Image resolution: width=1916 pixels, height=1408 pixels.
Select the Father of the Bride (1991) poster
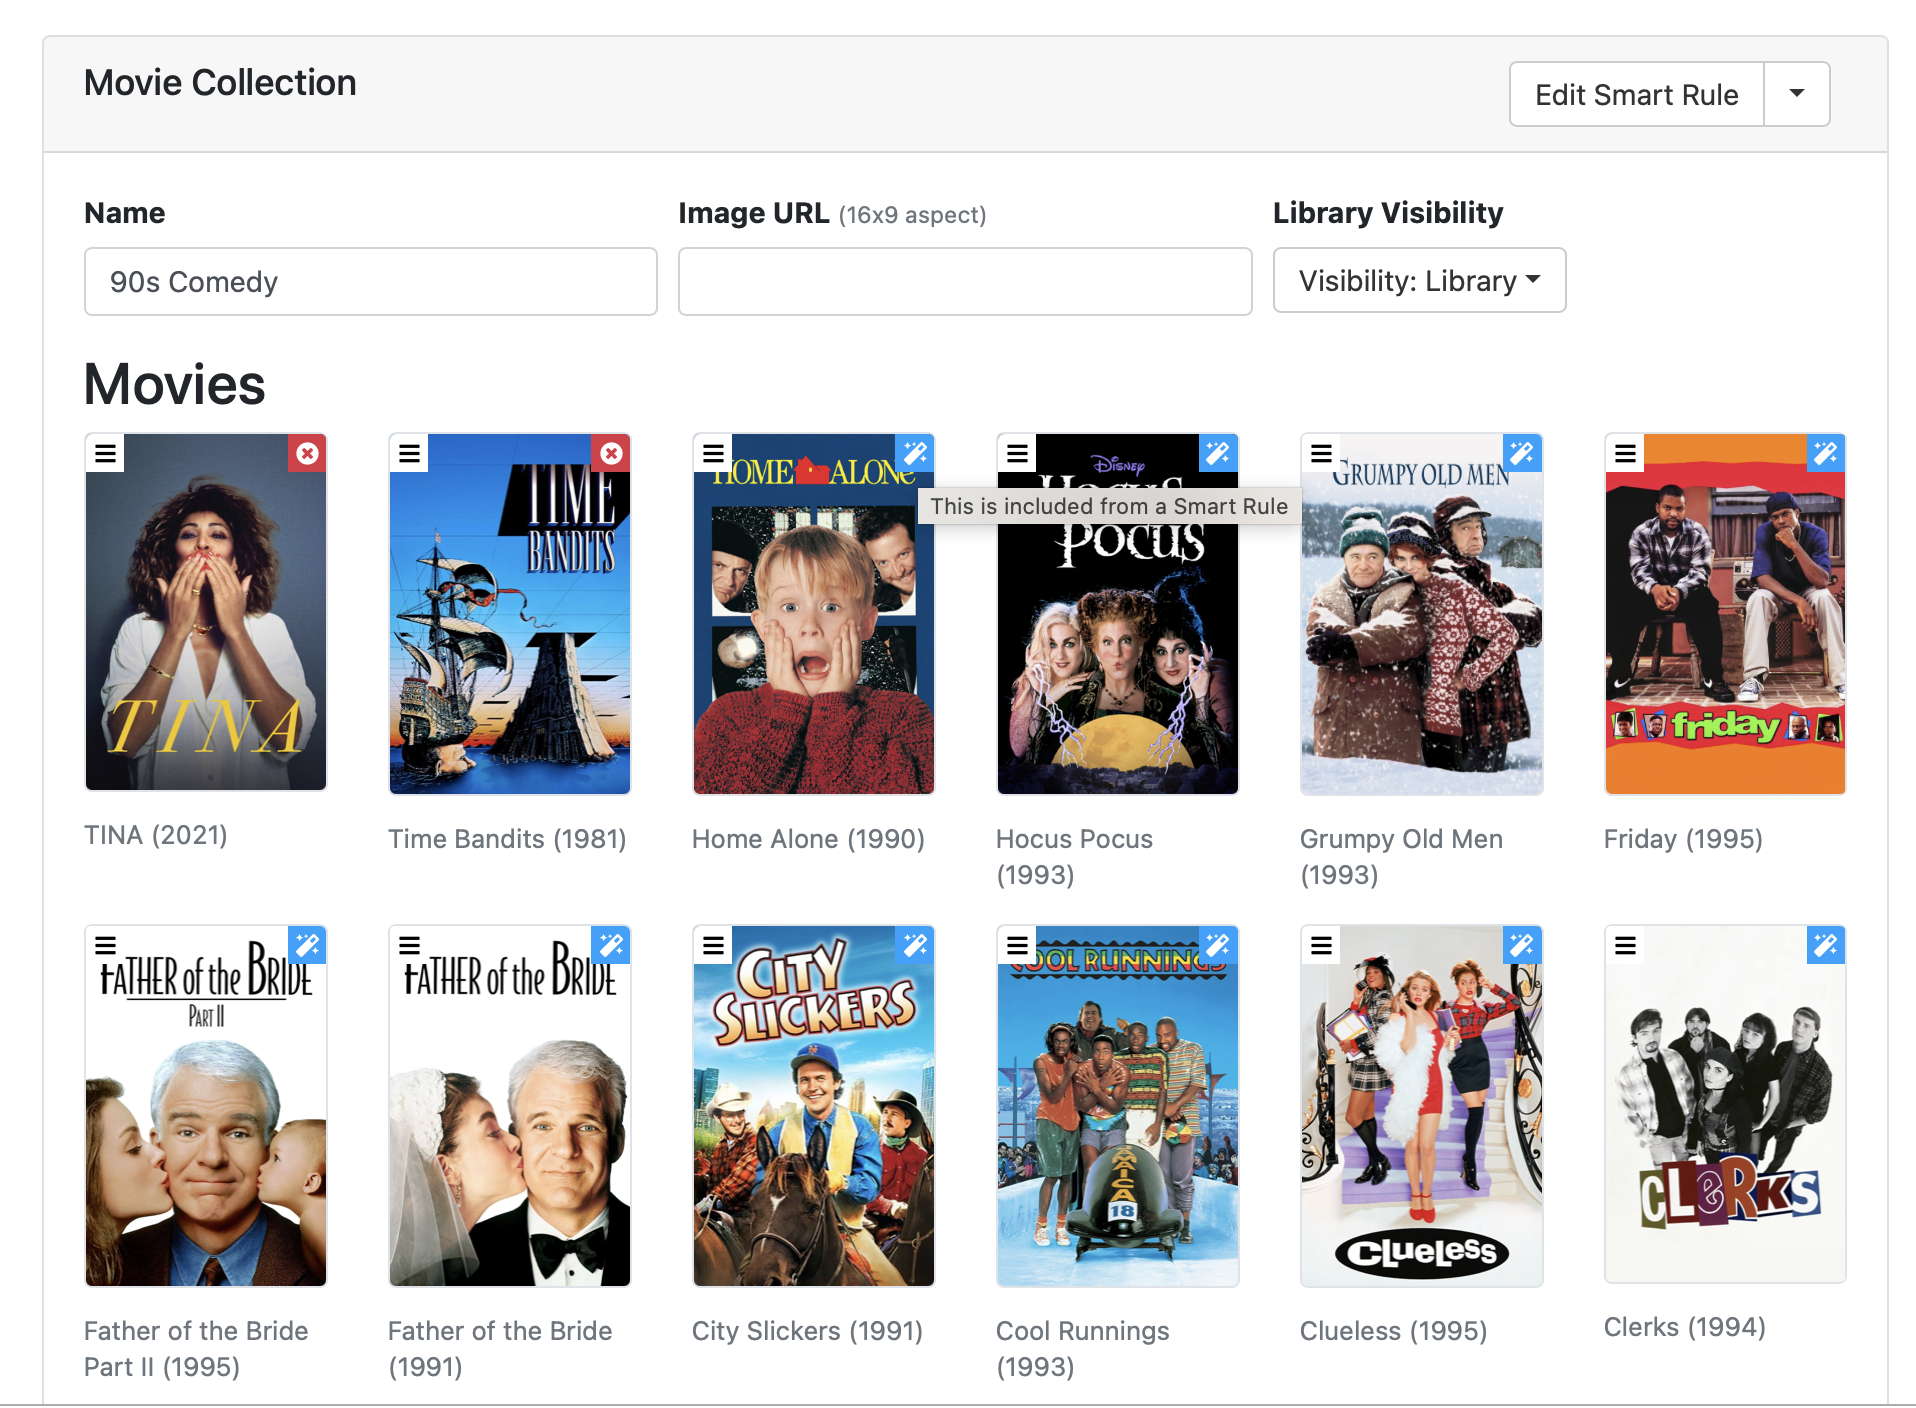pyautogui.click(x=510, y=1106)
